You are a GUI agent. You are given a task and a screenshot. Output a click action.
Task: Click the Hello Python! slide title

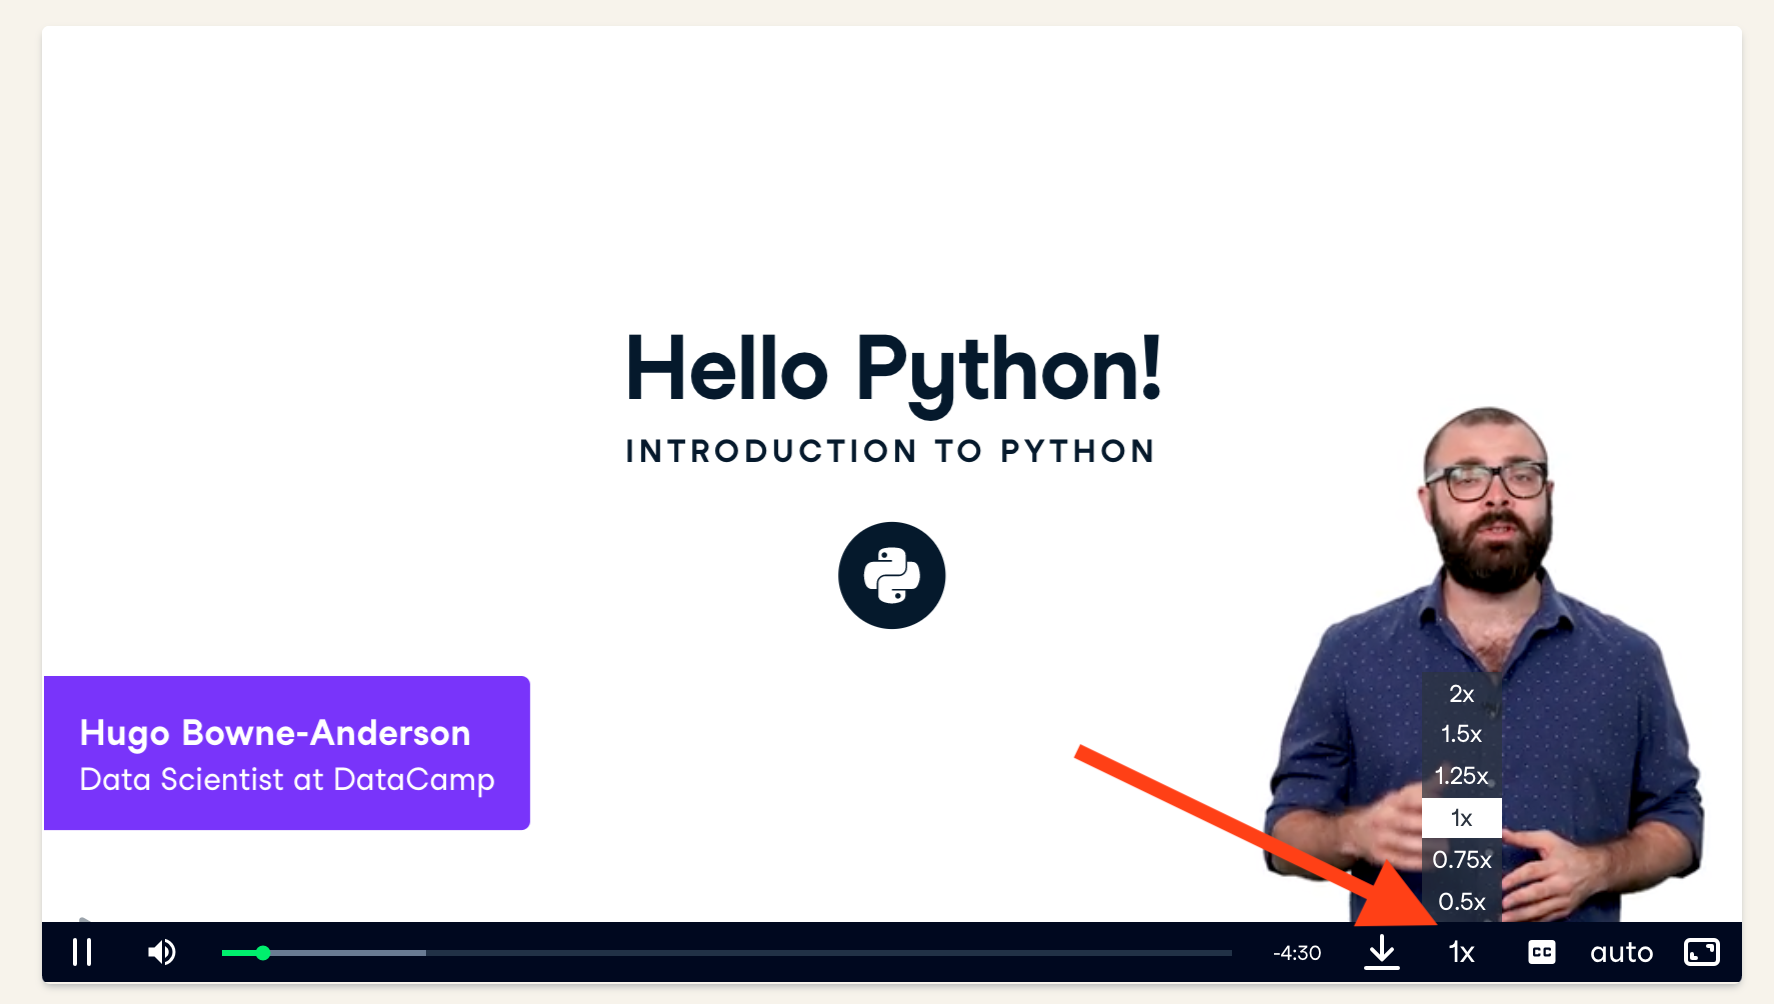coord(893,369)
